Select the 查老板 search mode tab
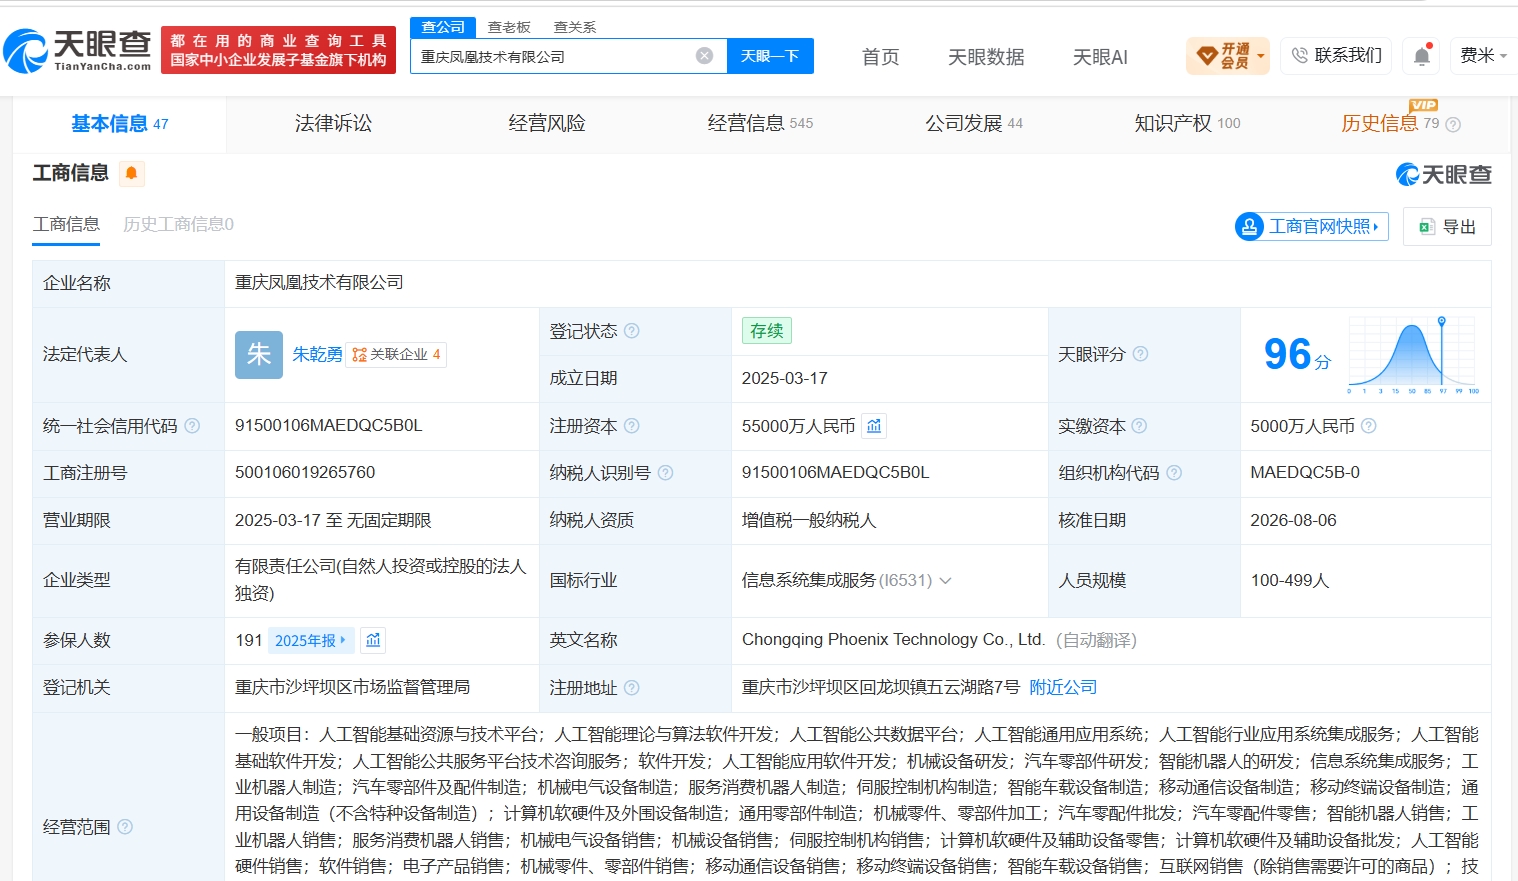Viewport: 1518px width, 881px height. click(509, 27)
